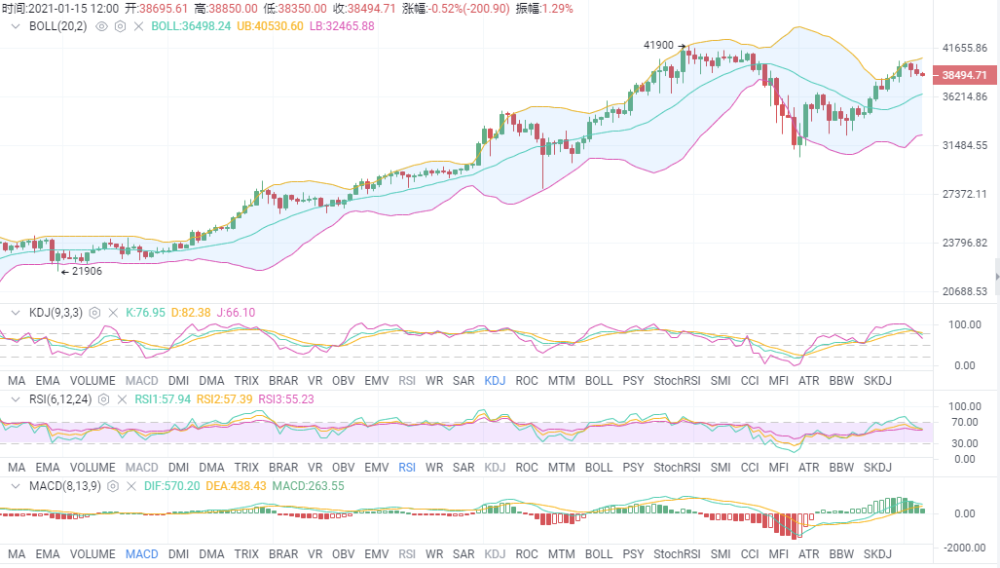Close the RSI indicator pane with X
The width and height of the screenshot is (1000, 568).
122,399
